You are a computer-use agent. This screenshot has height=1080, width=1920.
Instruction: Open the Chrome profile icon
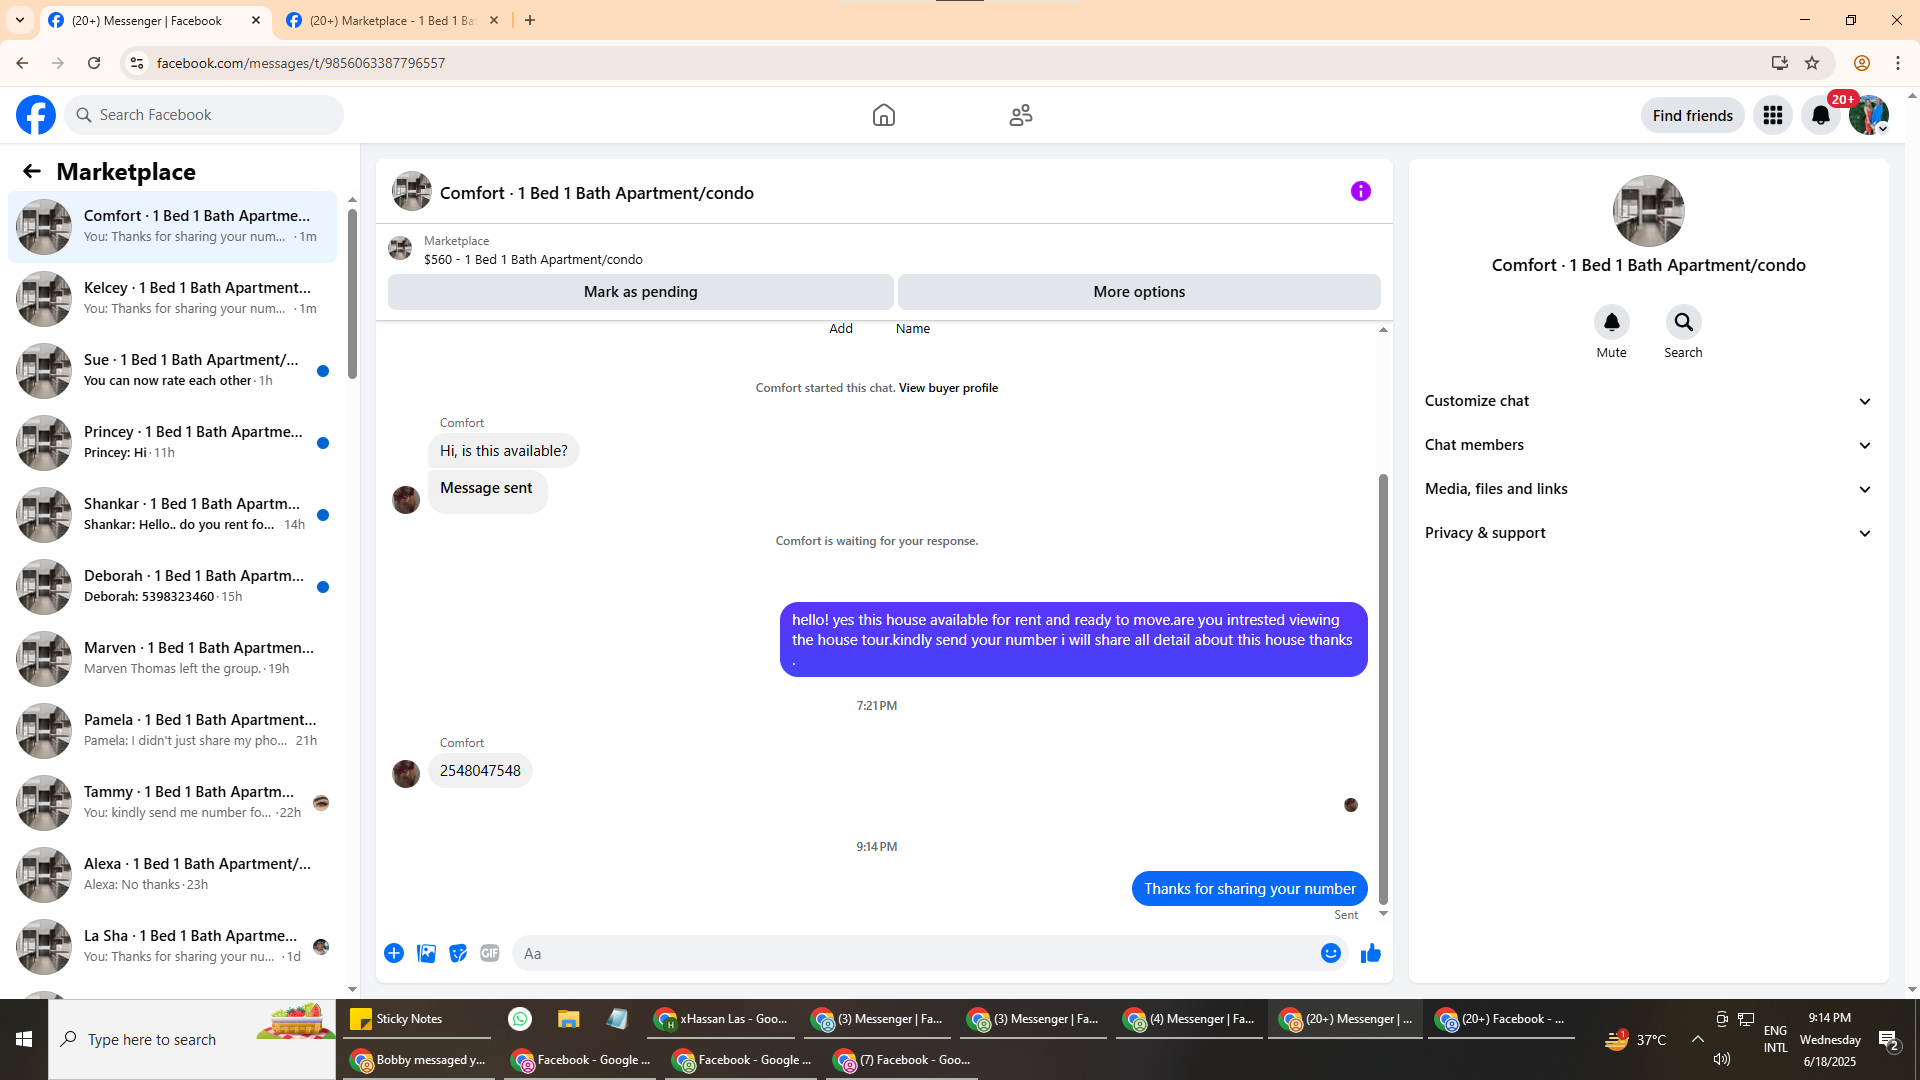[1861, 63]
